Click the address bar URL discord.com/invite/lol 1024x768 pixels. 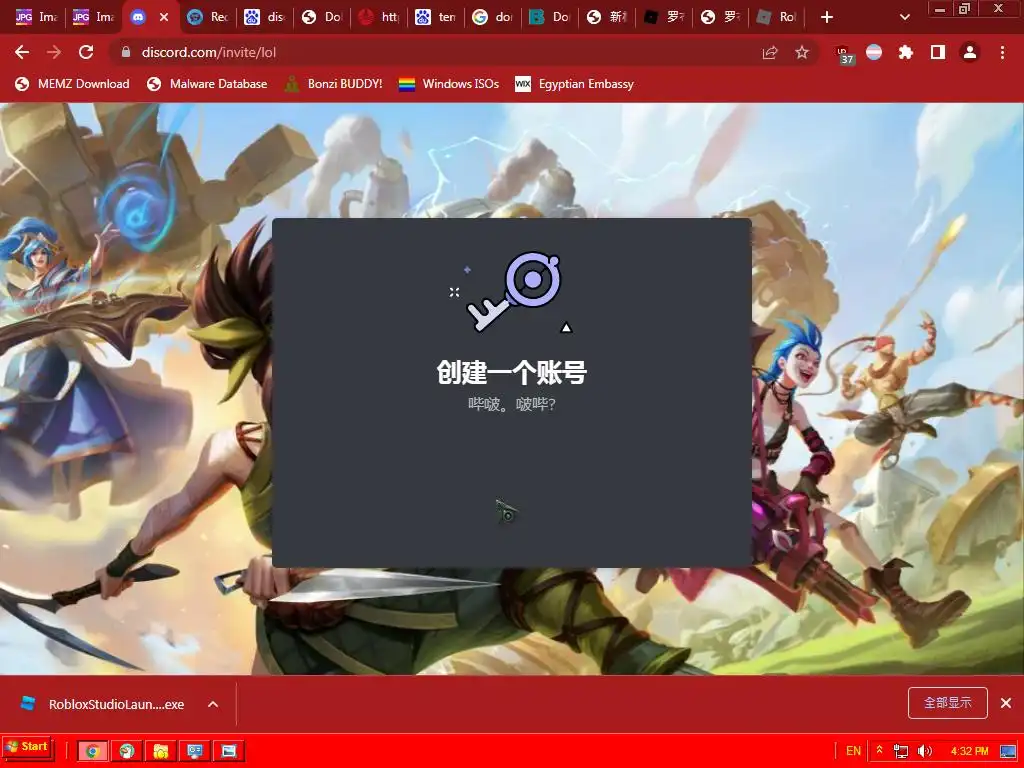[209, 52]
